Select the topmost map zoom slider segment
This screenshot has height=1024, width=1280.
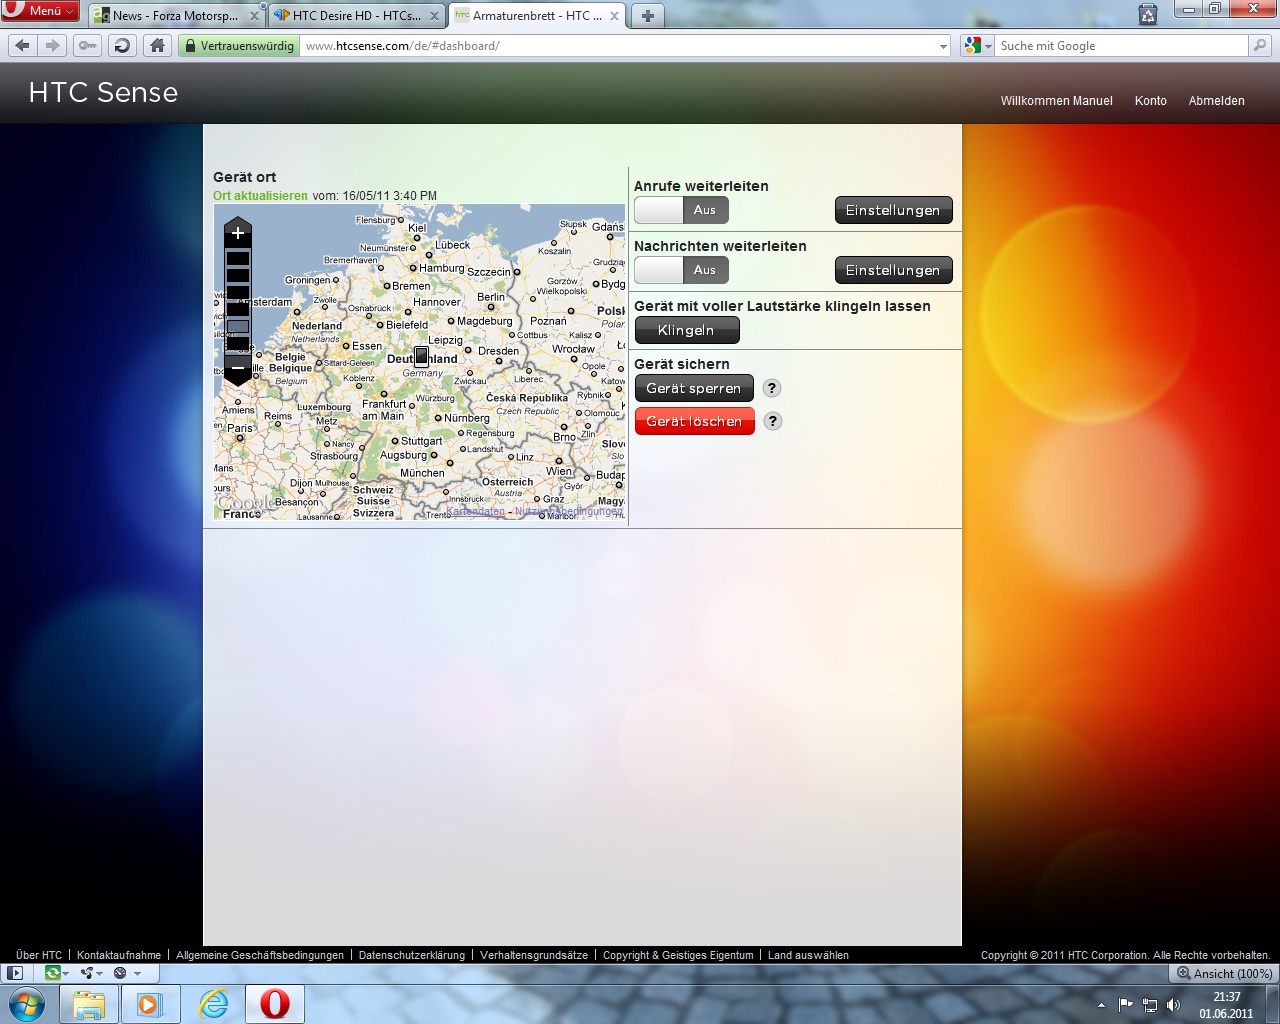(238, 258)
